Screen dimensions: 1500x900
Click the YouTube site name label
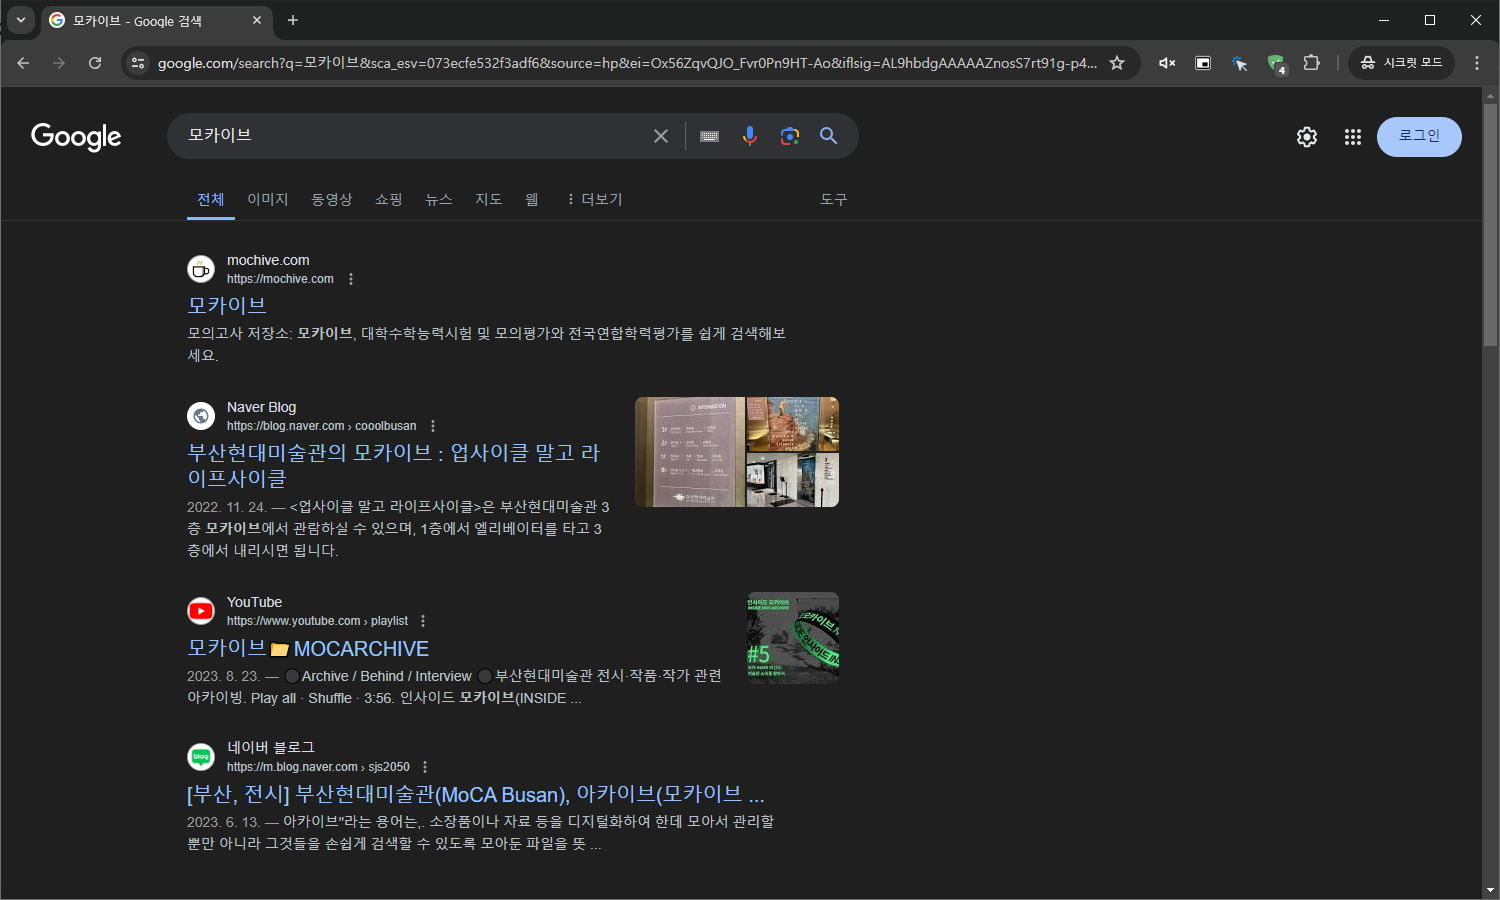click(x=254, y=602)
